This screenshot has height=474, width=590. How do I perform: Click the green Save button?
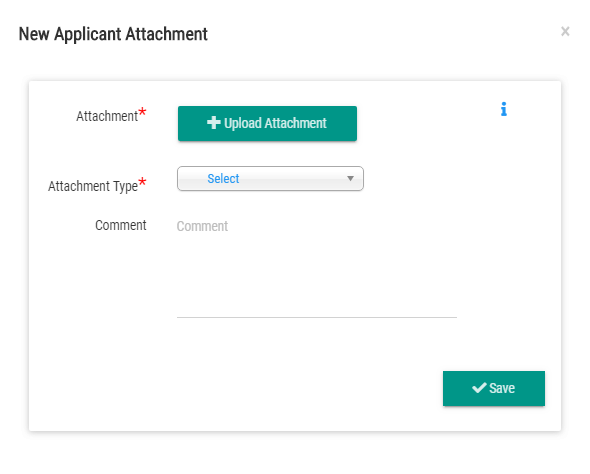click(494, 388)
